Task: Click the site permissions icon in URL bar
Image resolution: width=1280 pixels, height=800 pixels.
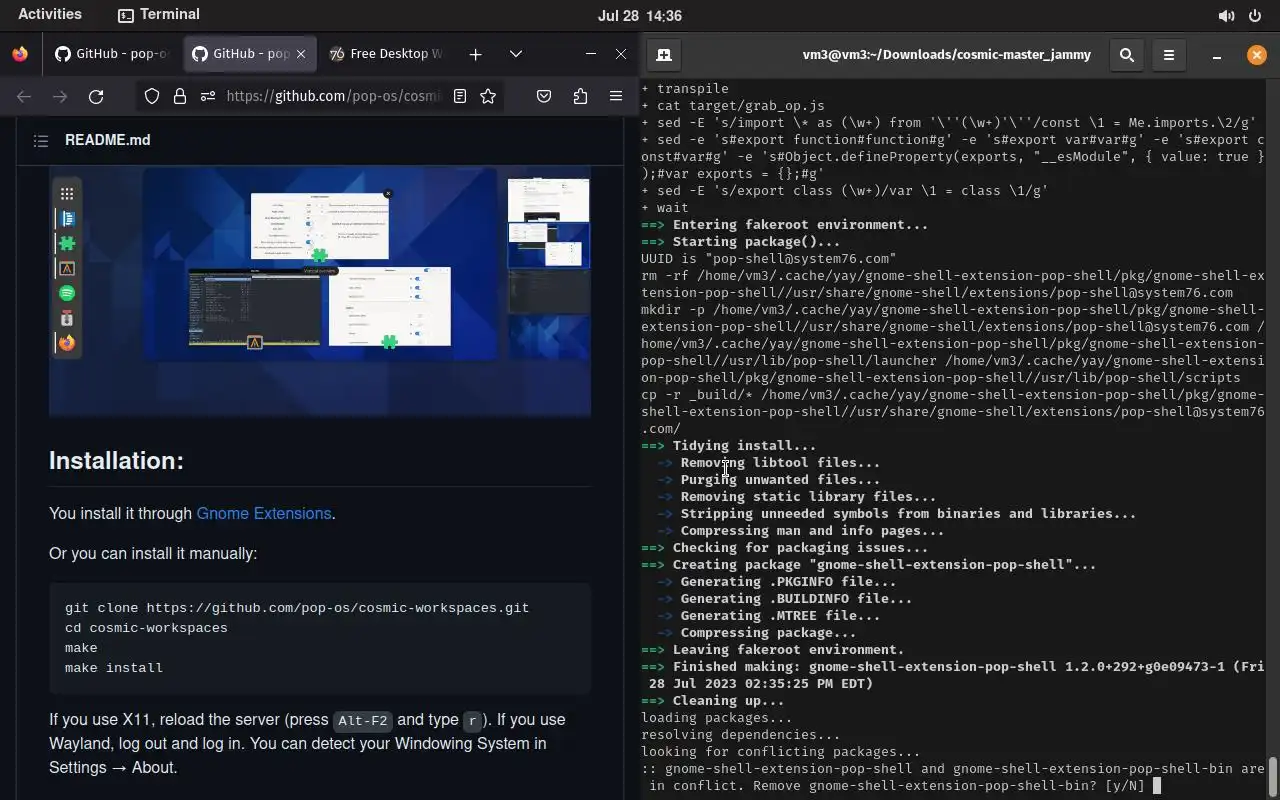Action: [207, 96]
